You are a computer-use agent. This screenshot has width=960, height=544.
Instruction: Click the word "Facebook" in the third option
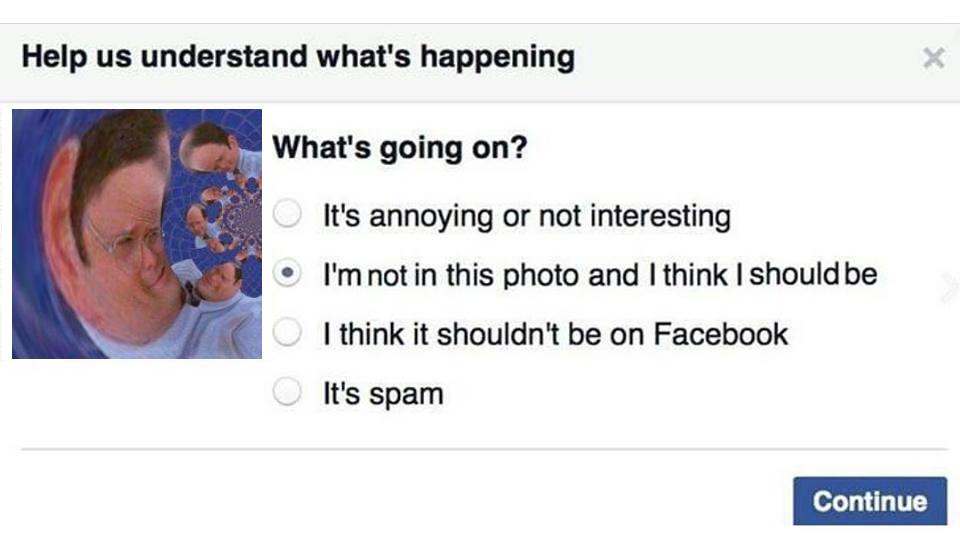point(721,333)
